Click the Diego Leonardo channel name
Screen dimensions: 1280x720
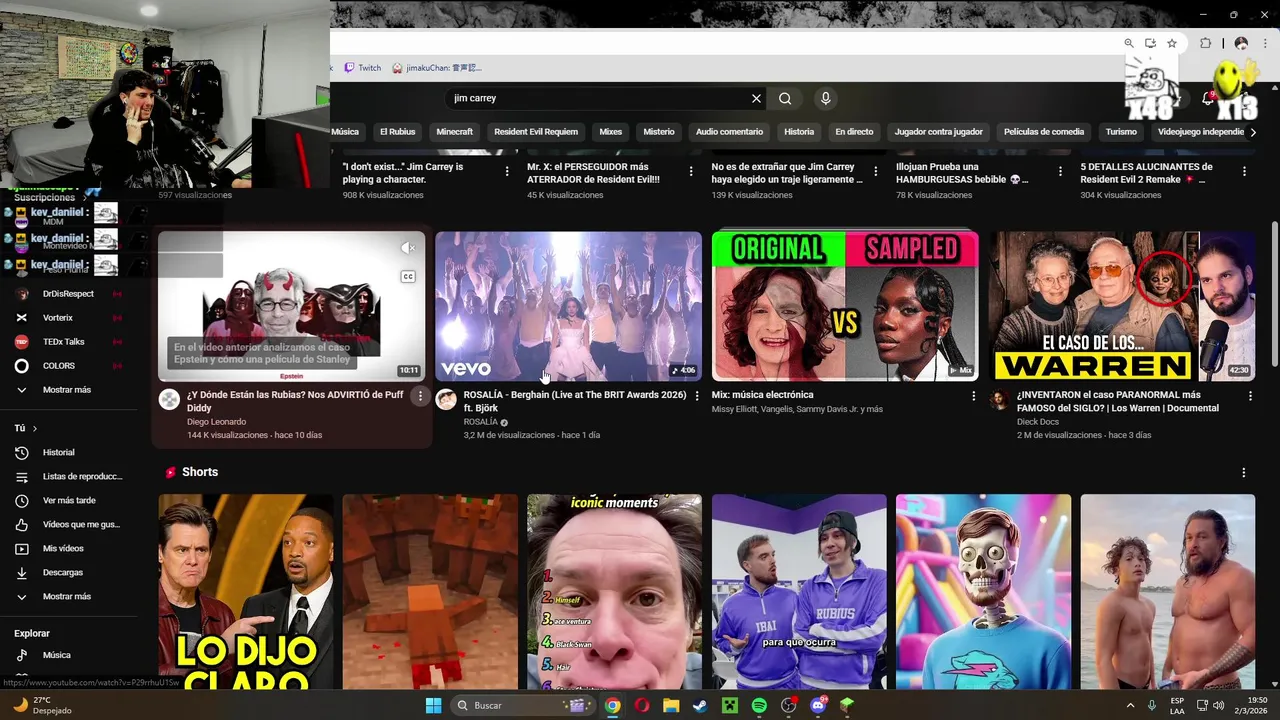coord(216,422)
